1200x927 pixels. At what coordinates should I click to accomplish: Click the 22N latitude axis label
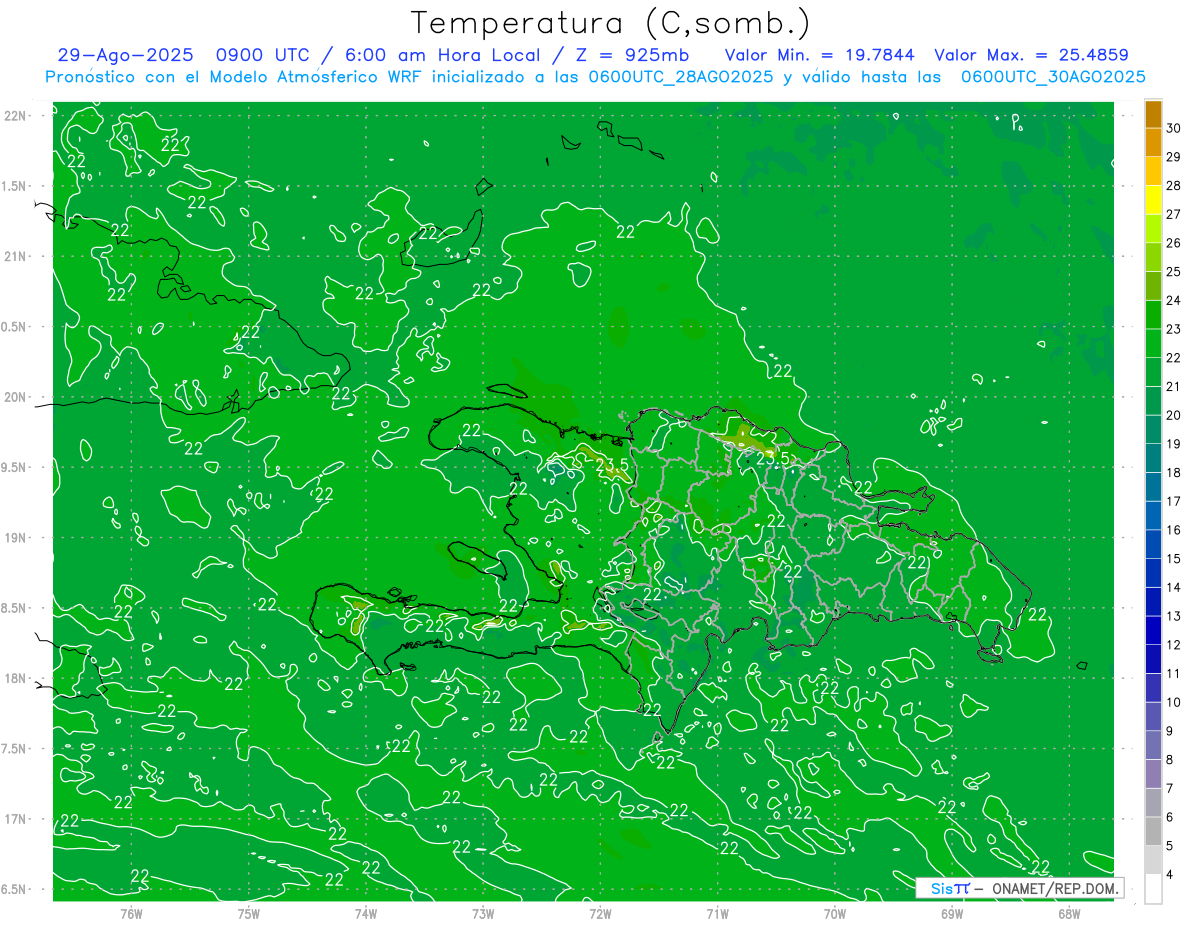[x=16, y=116]
